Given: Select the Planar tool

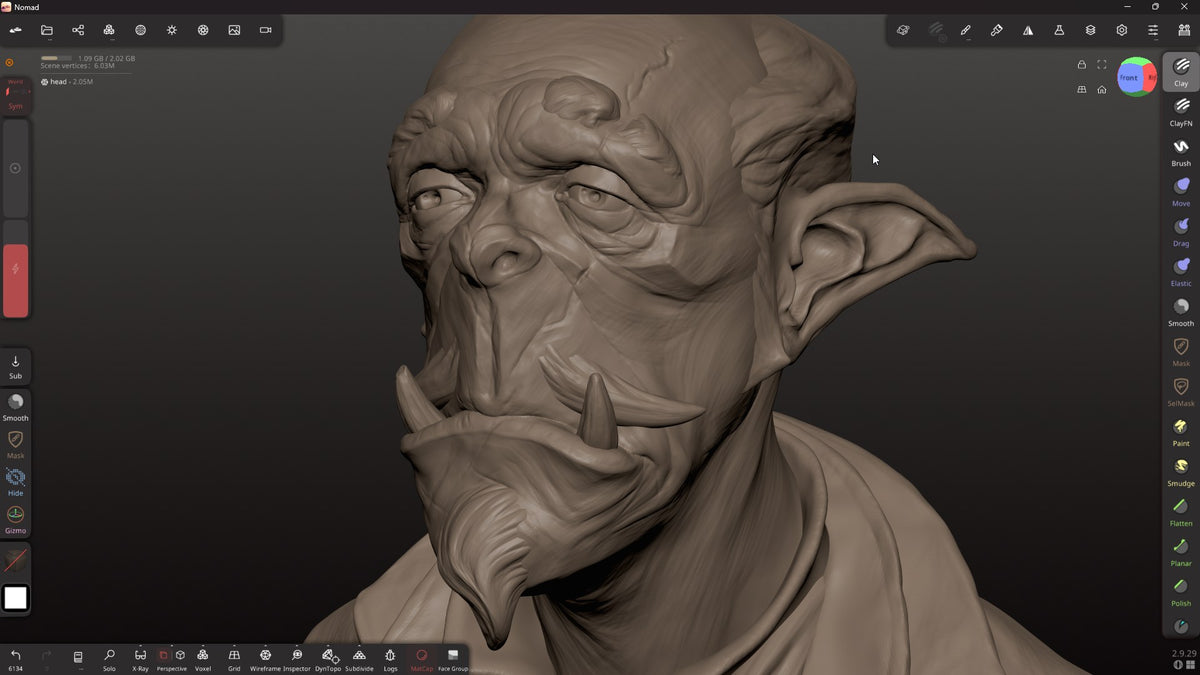Looking at the screenshot, I should 1181,551.
